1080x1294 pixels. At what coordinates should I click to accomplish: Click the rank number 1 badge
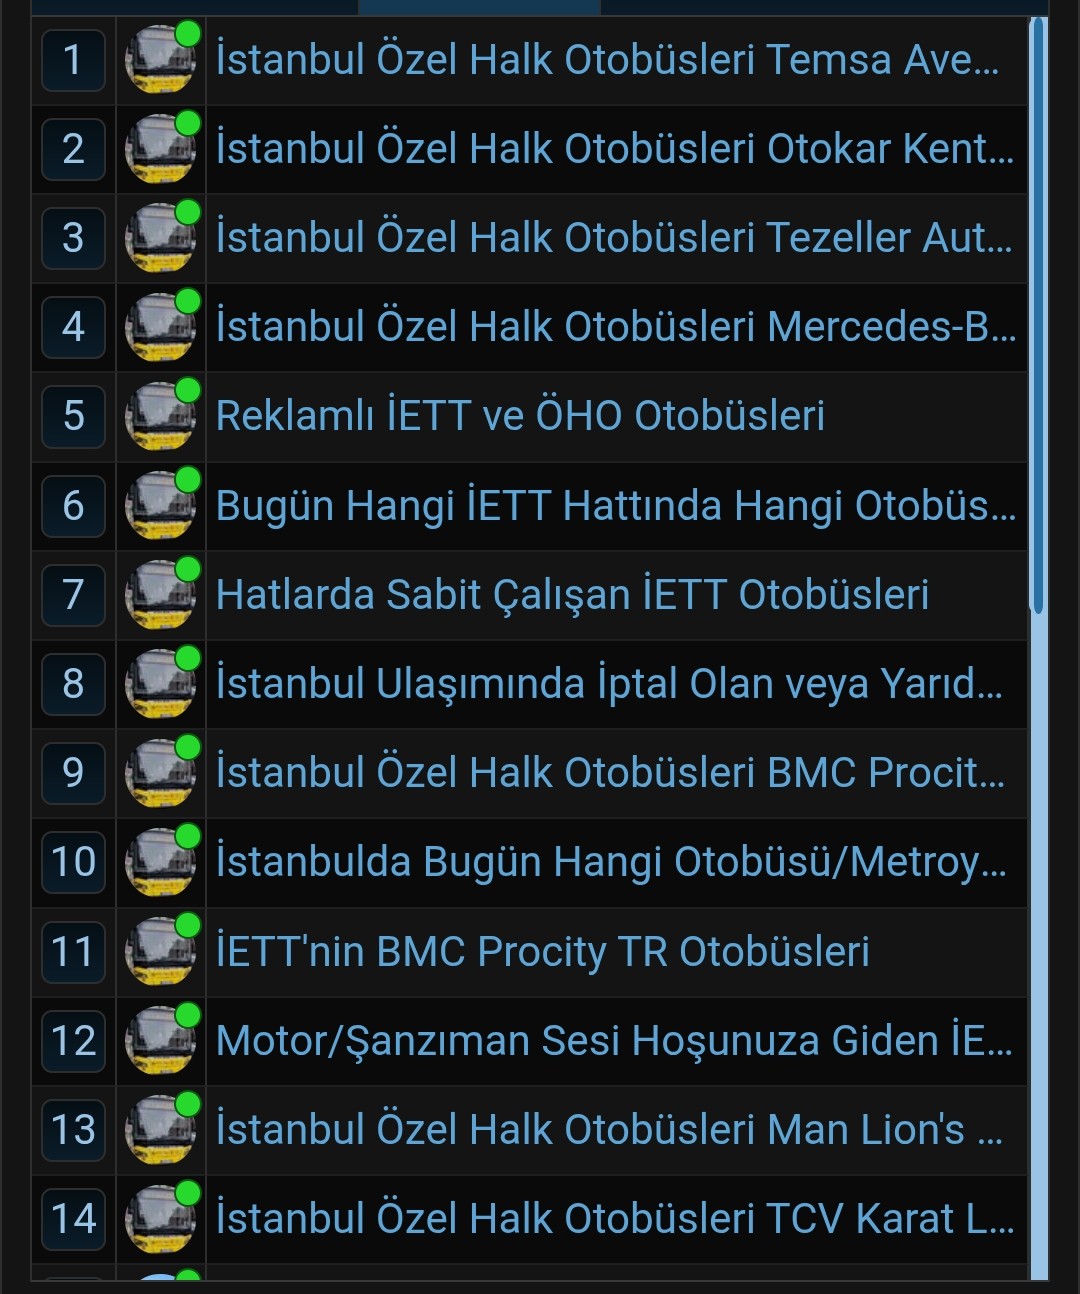tap(73, 60)
